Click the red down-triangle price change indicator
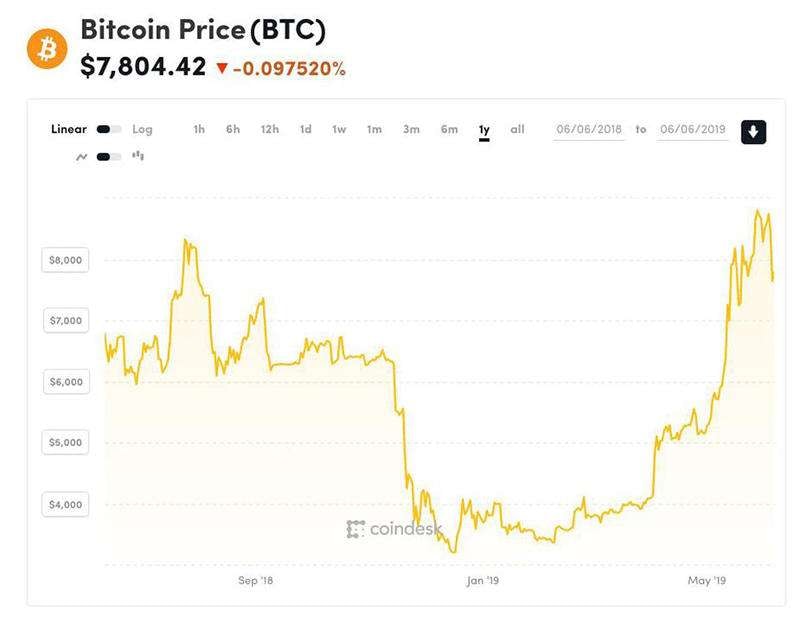800x623 pixels. click(222, 69)
